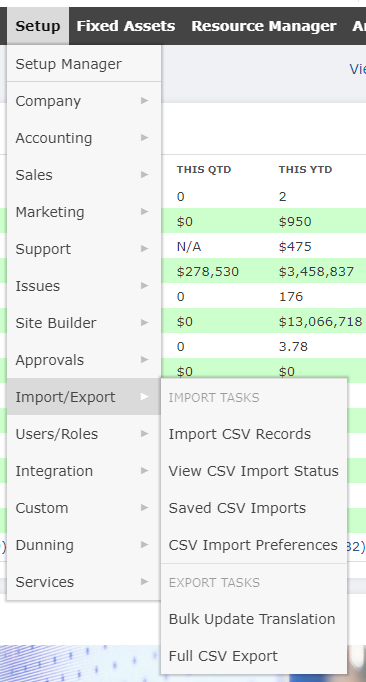Image resolution: width=366 pixels, height=682 pixels.
Task: Switch to the Fixed Assets tab
Action: [x=126, y=26]
